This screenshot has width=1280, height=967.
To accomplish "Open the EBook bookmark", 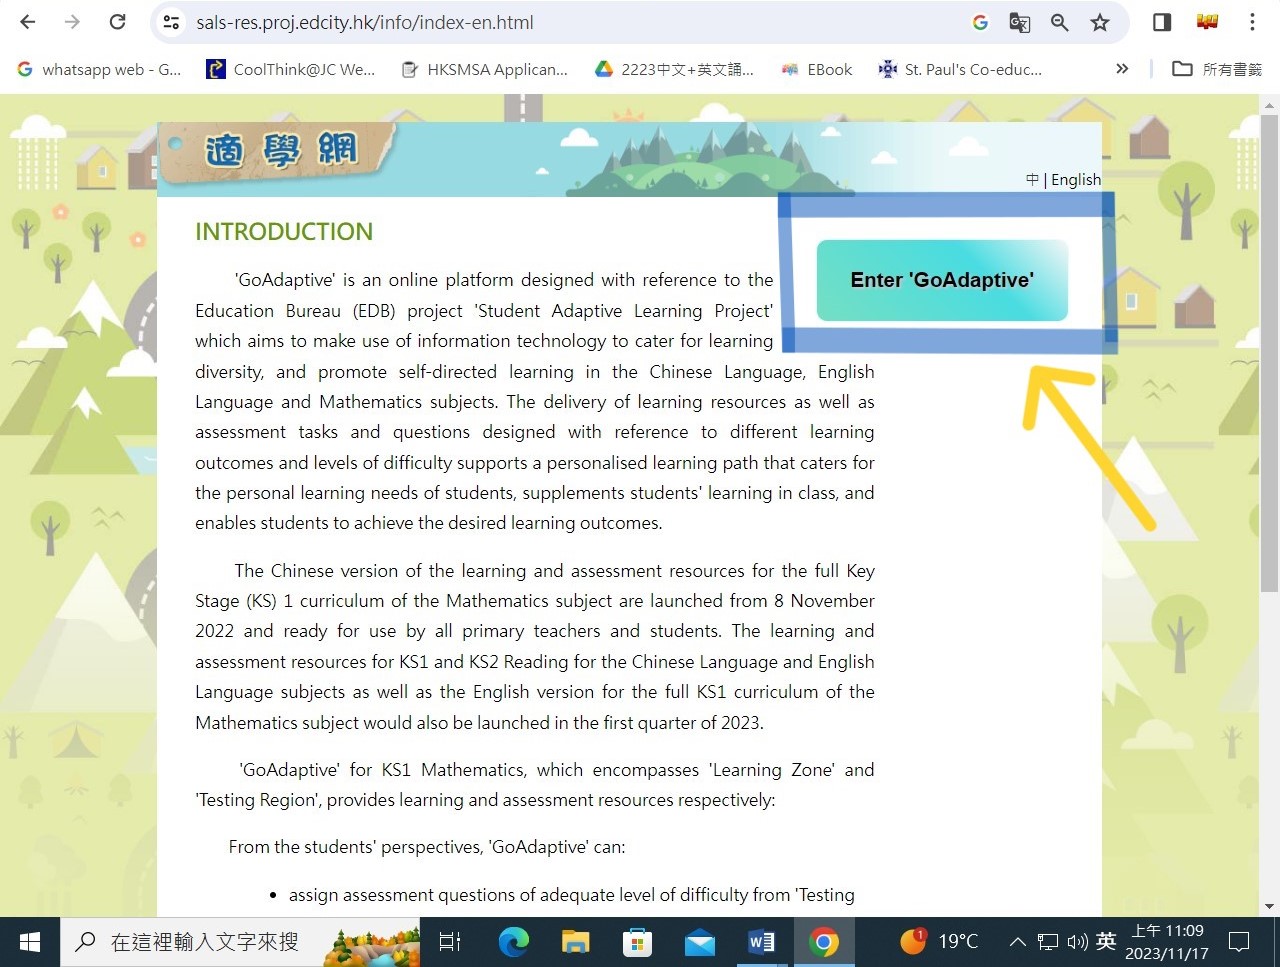I will (x=818, y=69).
